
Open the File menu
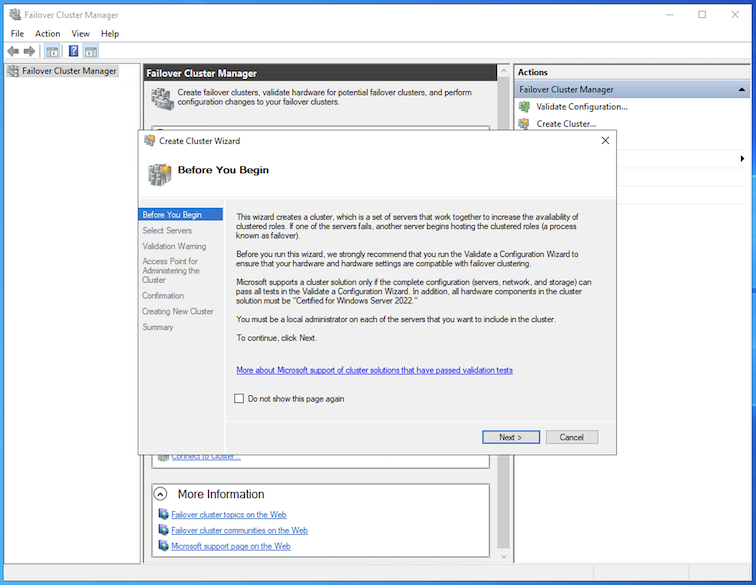click(x=17, y=34)
